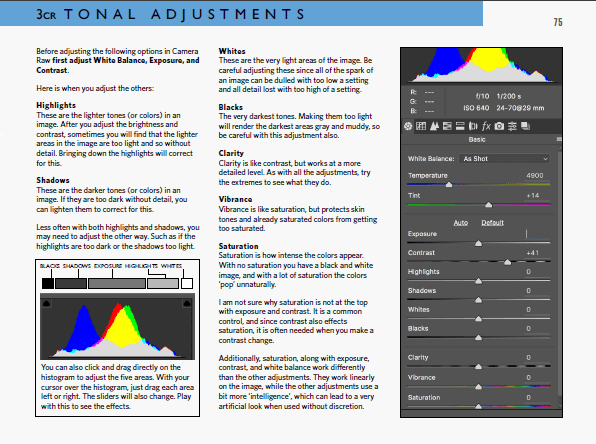Open the Snapshots panel icon tab
The width and height of the screenshot is (596, 444).
pyautogui.click(x=525, y=126)
